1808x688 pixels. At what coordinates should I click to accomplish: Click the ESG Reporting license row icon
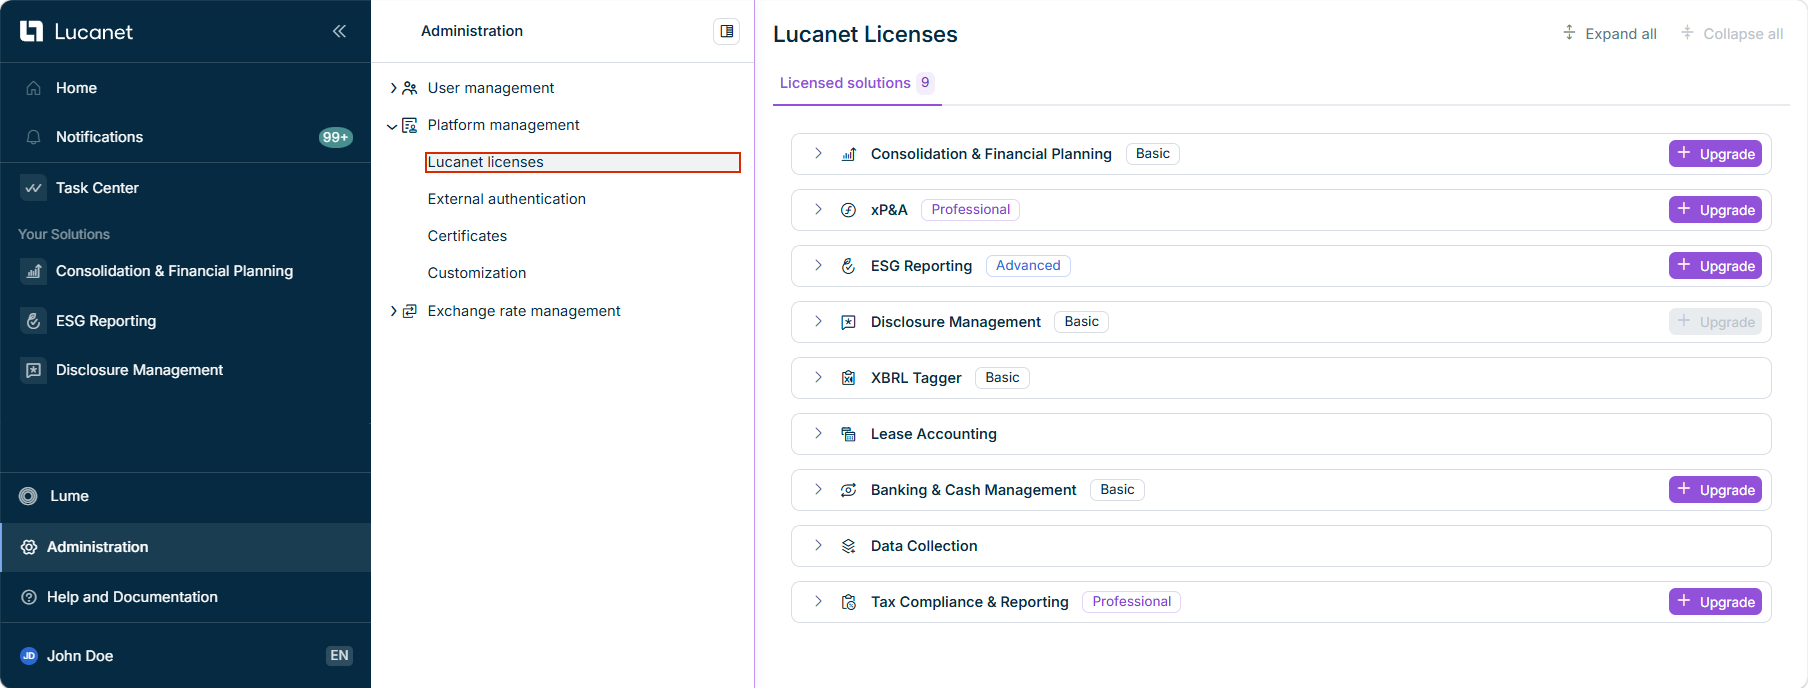click(x=848, y=266)
